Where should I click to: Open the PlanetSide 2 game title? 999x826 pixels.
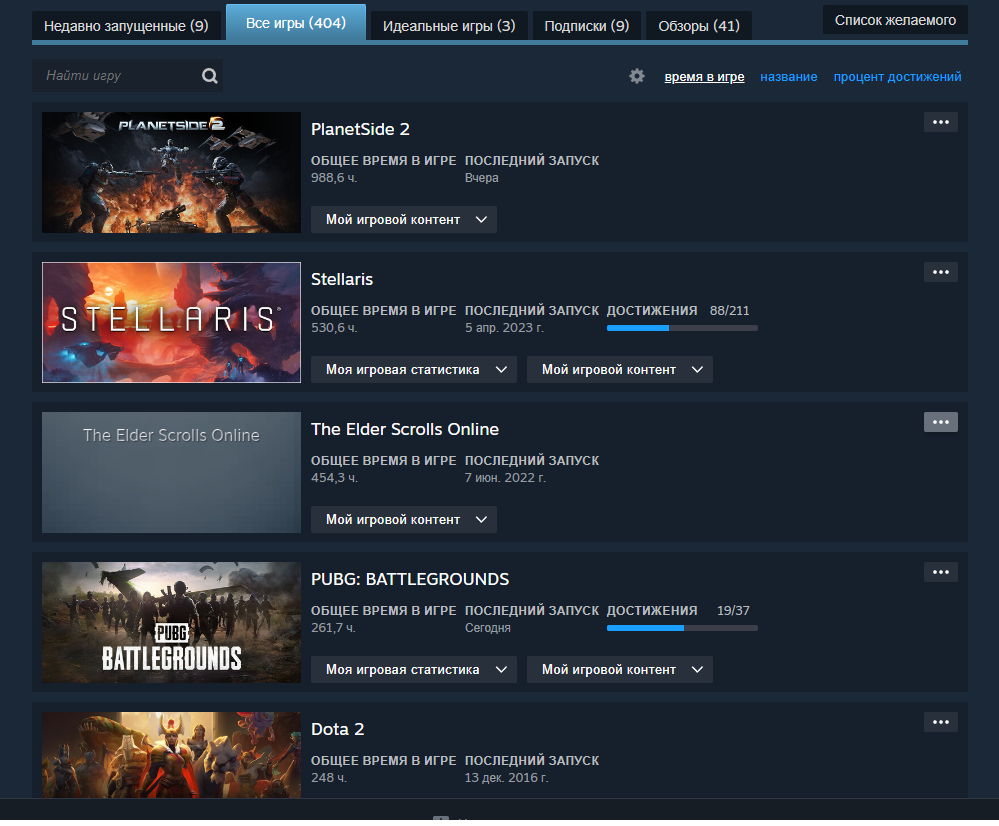pyautogui.click(x=360, y=129)
